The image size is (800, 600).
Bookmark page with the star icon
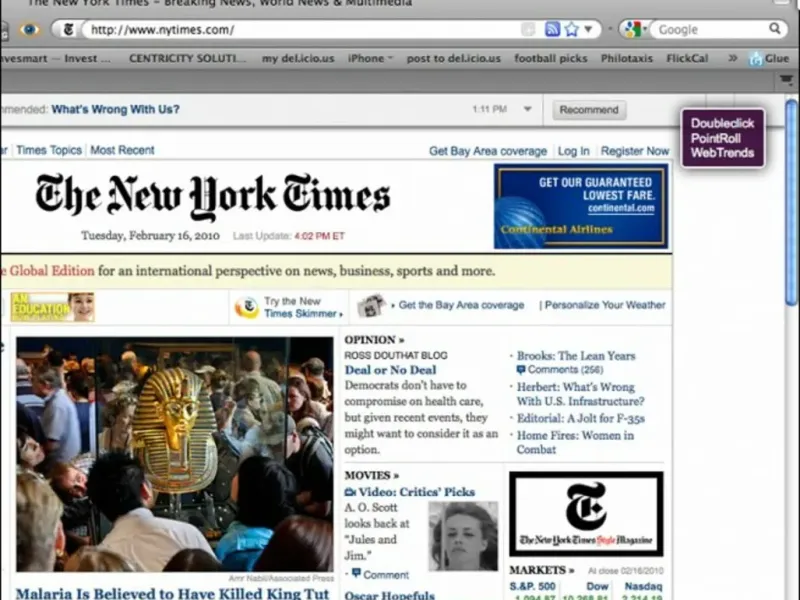(x=571, y=29)
